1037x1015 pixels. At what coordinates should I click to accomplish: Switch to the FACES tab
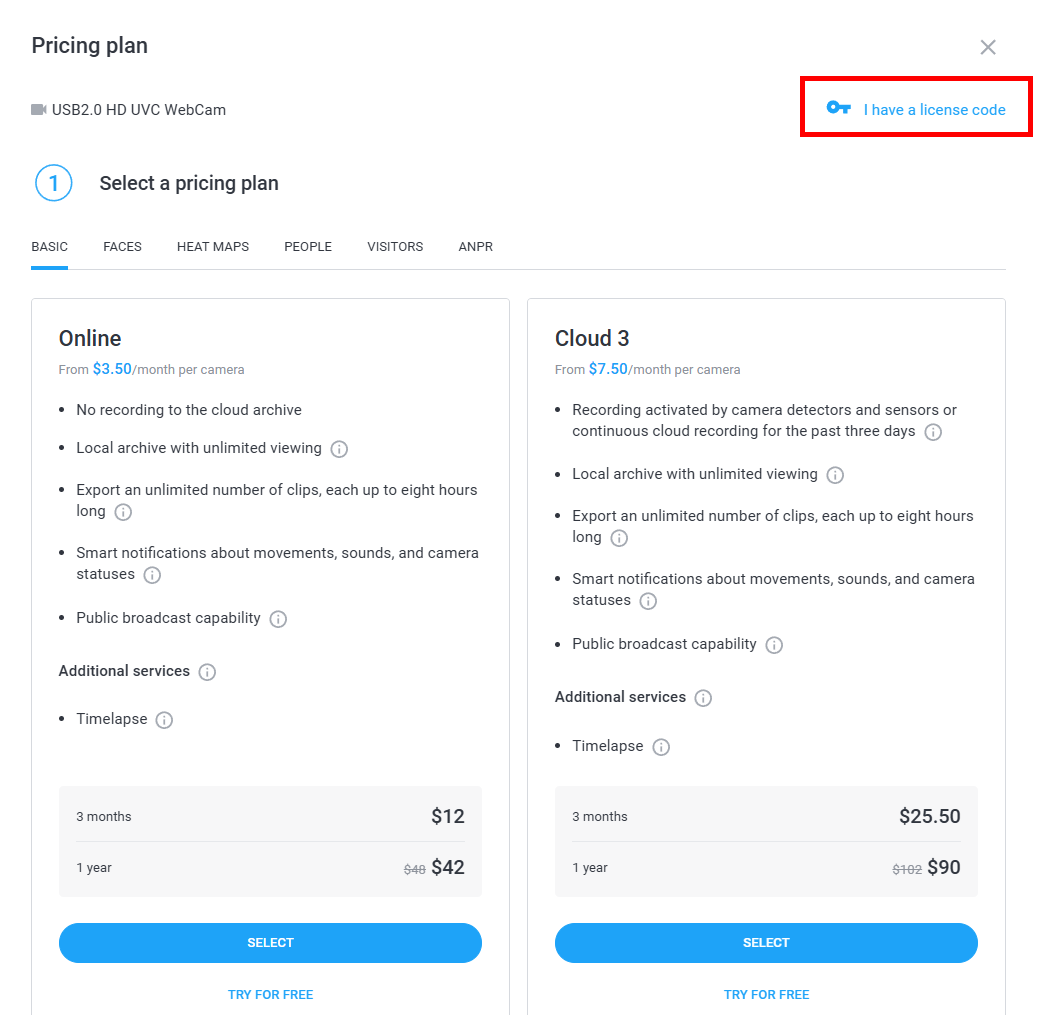(x=122, y=247)
